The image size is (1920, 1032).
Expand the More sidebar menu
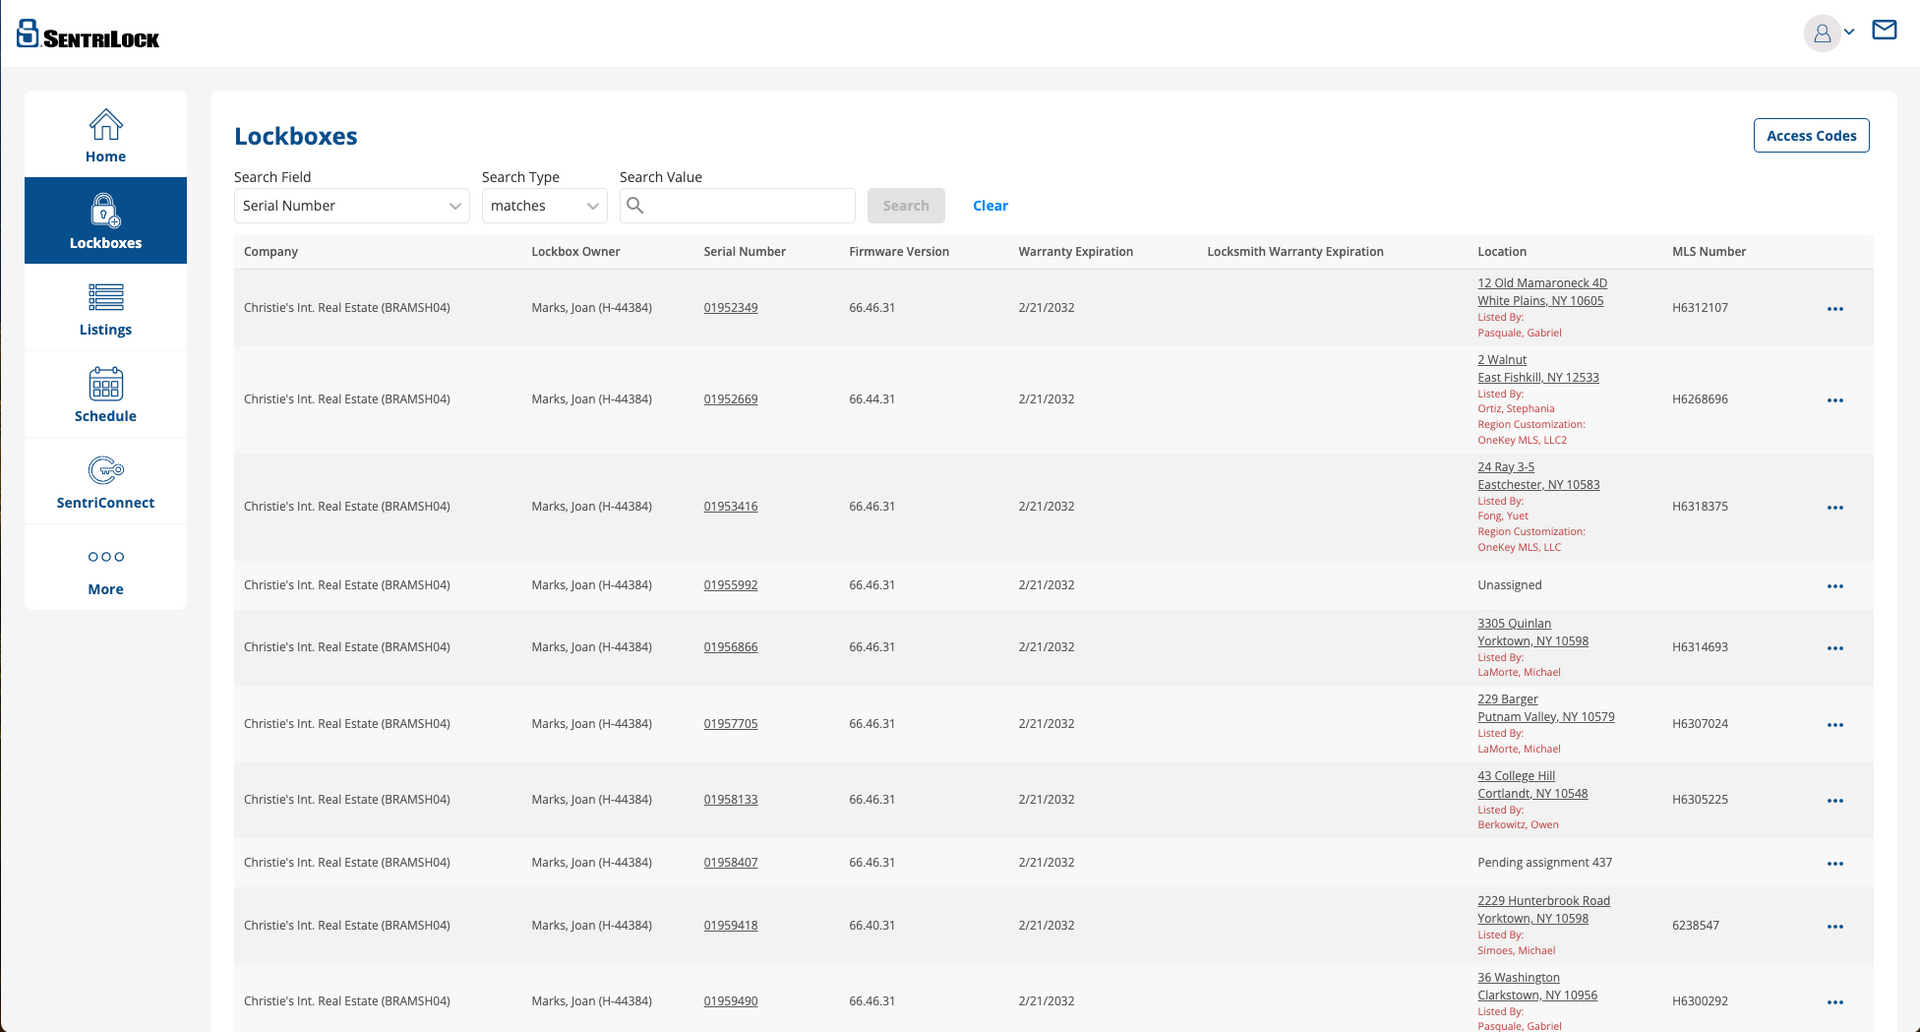click(105, 569)
